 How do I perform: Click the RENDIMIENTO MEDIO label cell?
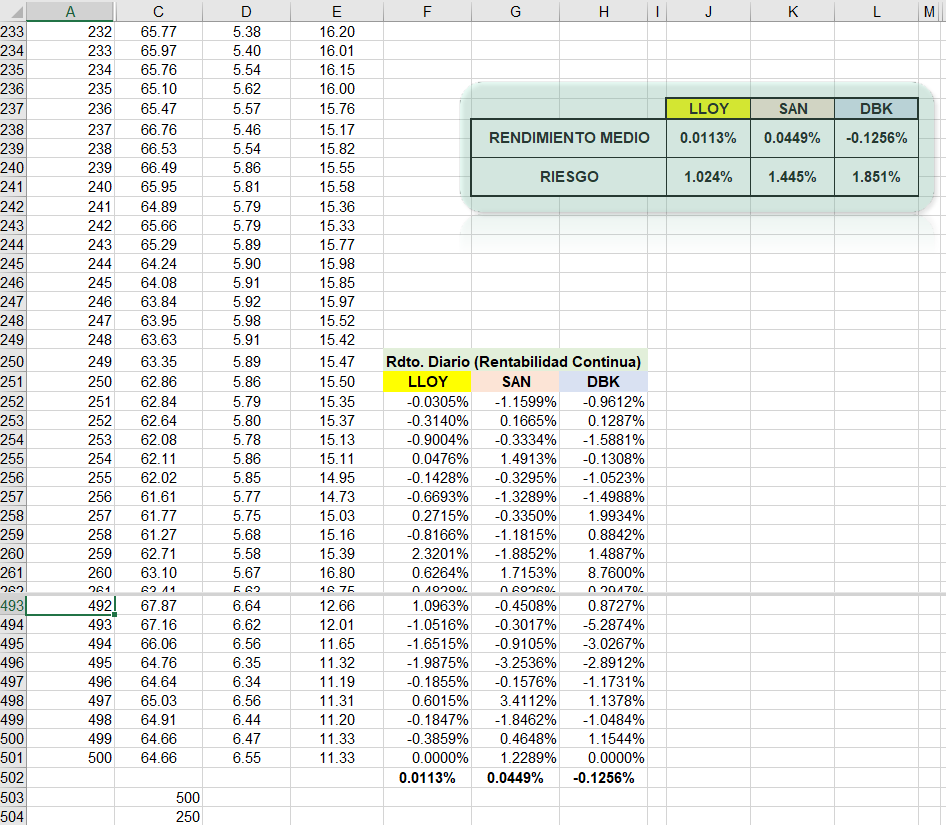pyautogui.click(x=568, y=138)
